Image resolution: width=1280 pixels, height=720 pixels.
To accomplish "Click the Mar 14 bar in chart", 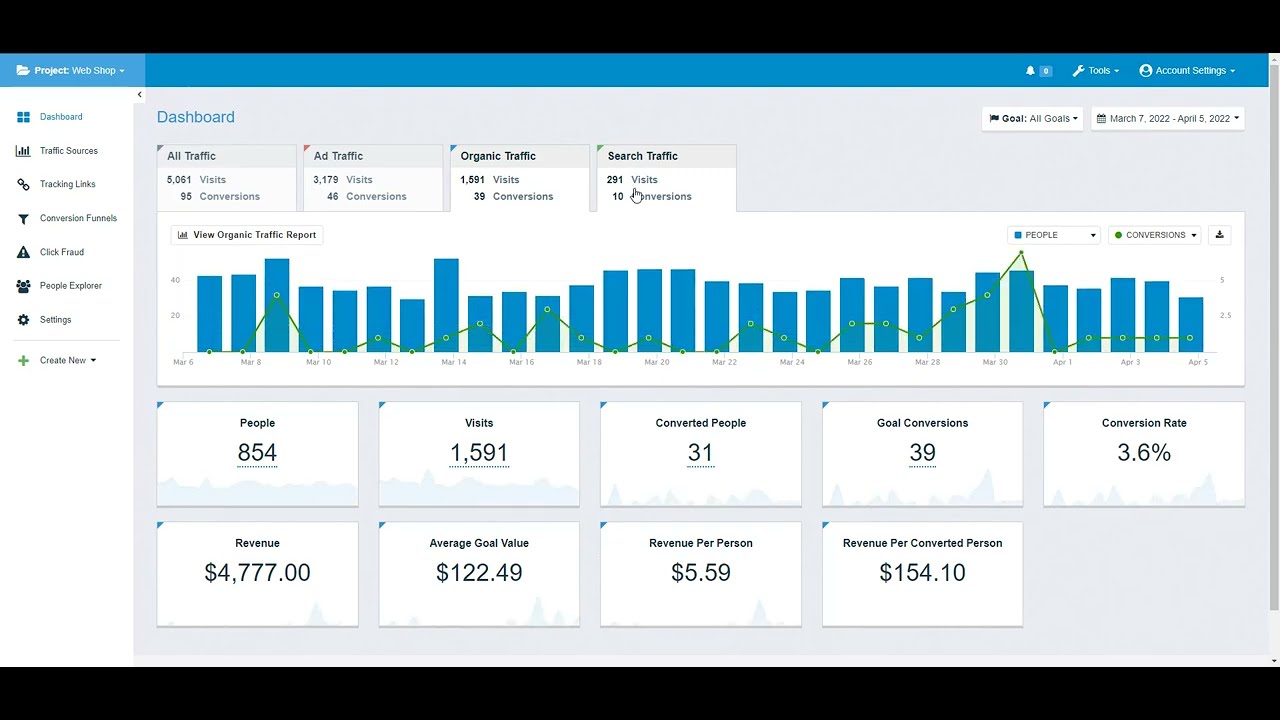I will coord(446,305).
